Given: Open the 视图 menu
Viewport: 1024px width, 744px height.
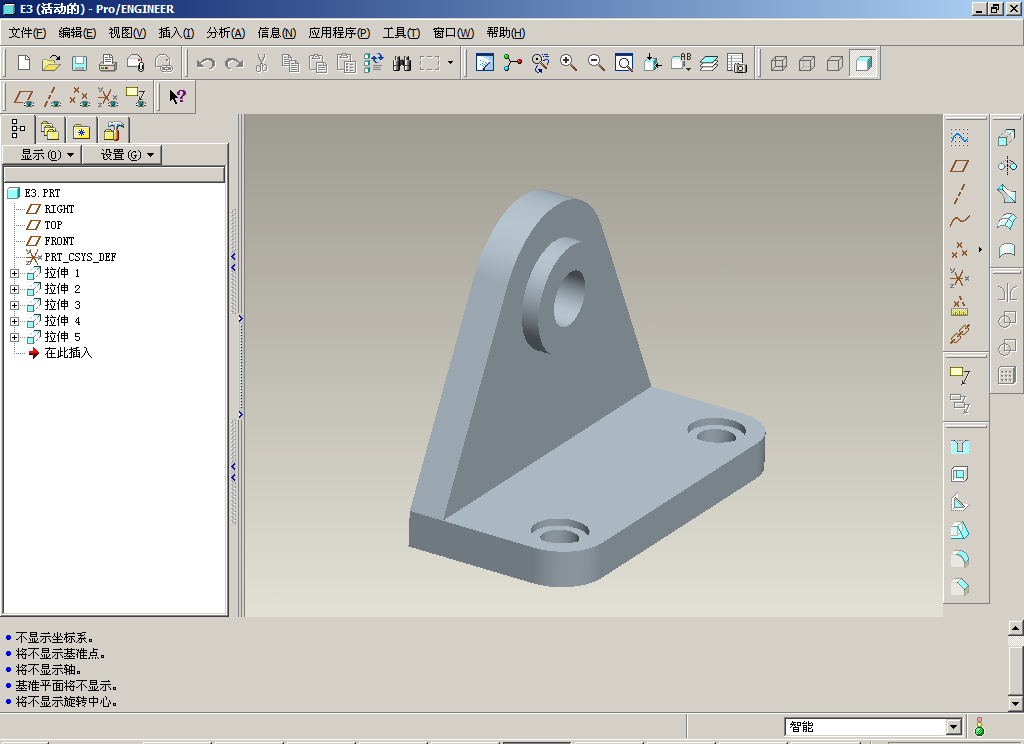Looking at the screenshot, I should point(127,33).
